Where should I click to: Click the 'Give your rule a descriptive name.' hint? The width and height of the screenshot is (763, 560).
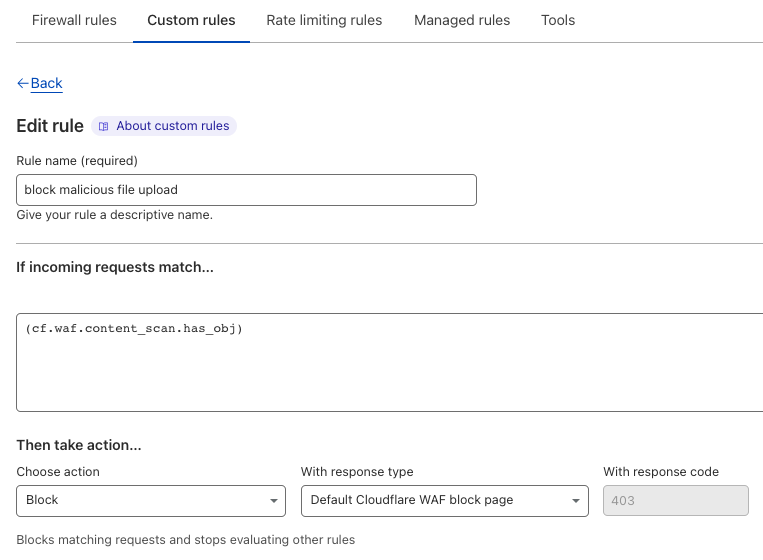[x=114, y=215]
